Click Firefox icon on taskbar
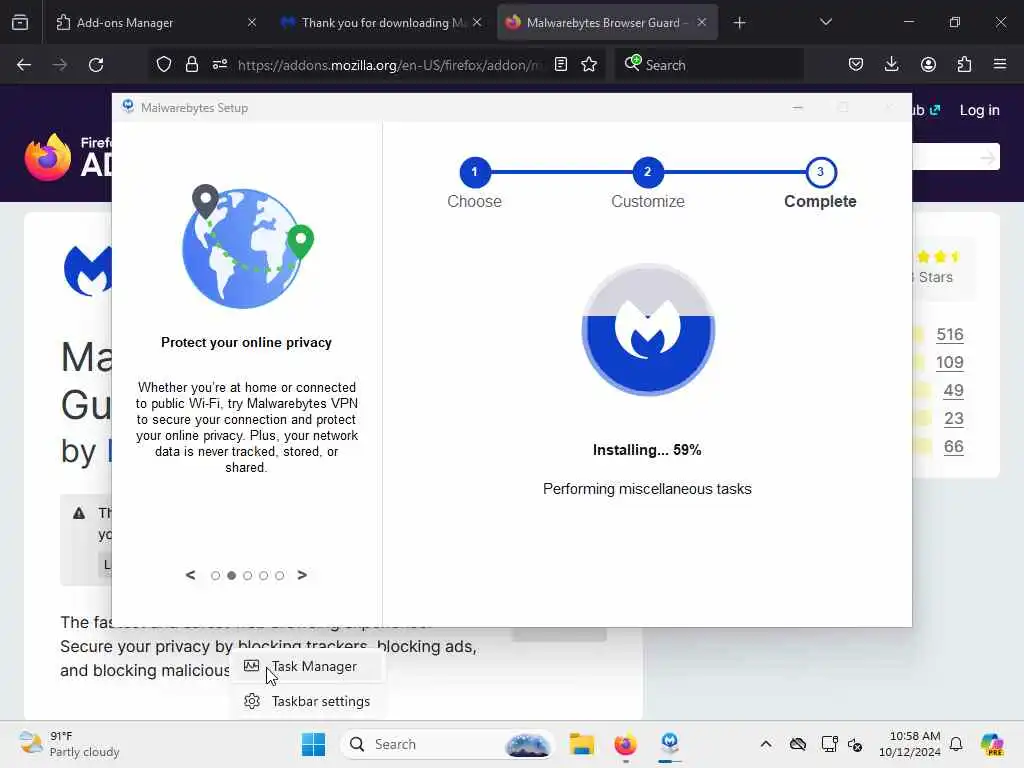 tap(626, 744)
